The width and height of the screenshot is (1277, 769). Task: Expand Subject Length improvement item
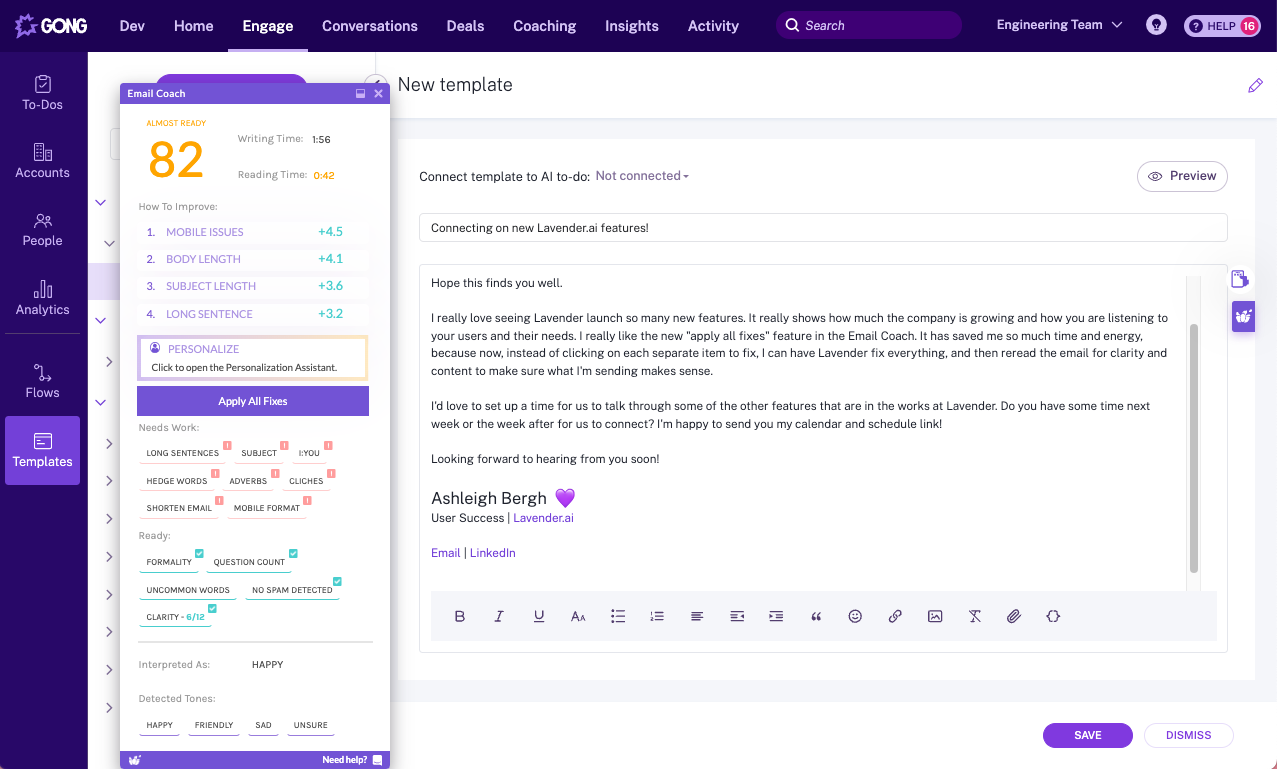tap(253, 286)
